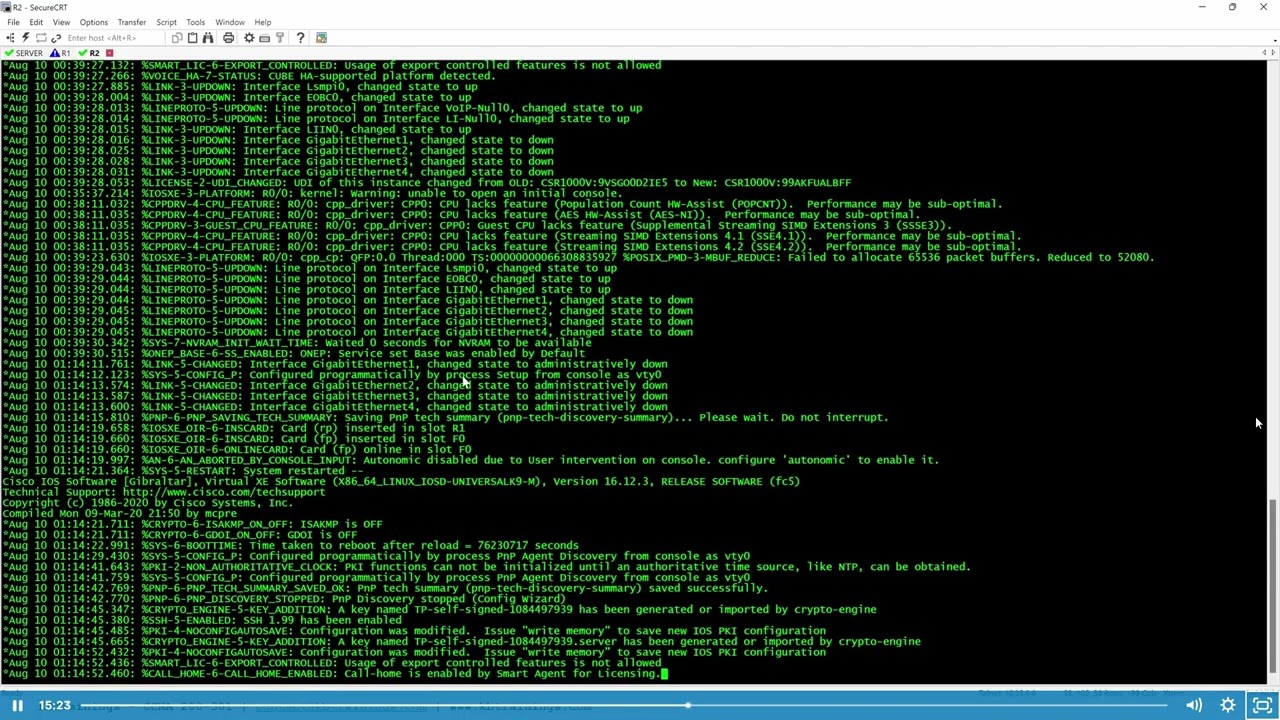Open the View menu
Screen dimensions: 1280x720
click(x=61, y=22)
